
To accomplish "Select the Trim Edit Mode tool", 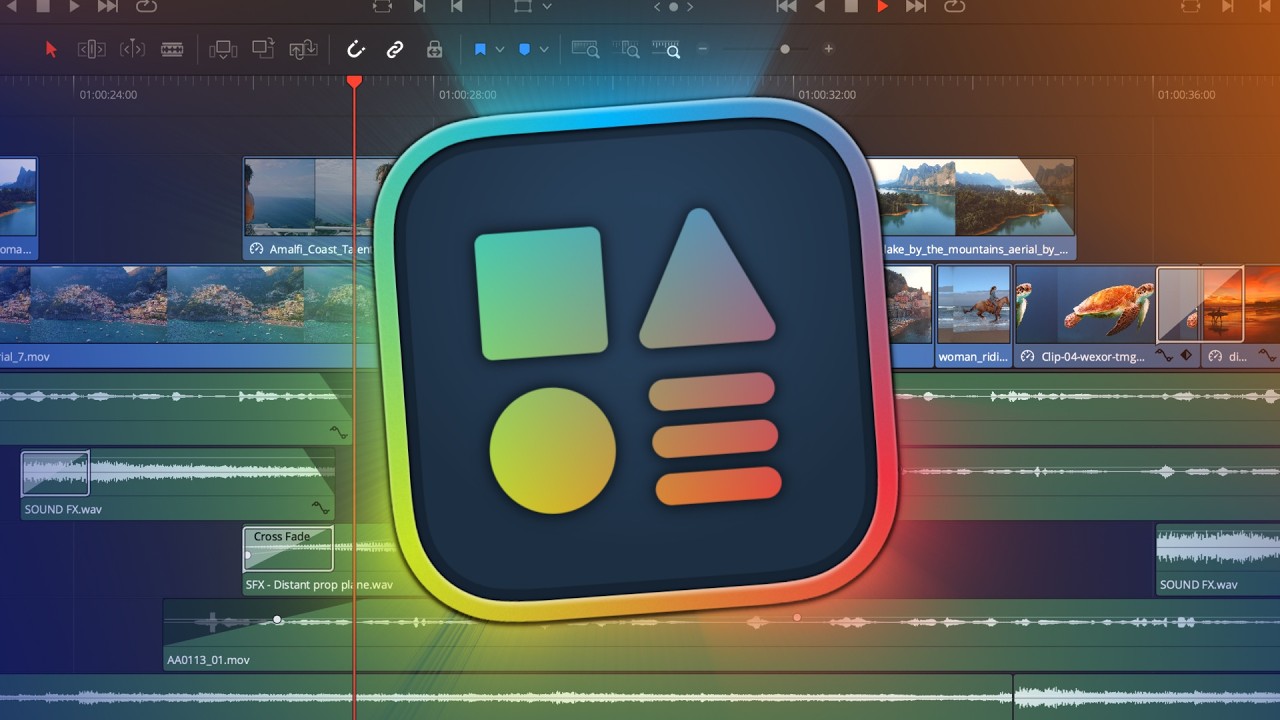I will click(91, 49).
